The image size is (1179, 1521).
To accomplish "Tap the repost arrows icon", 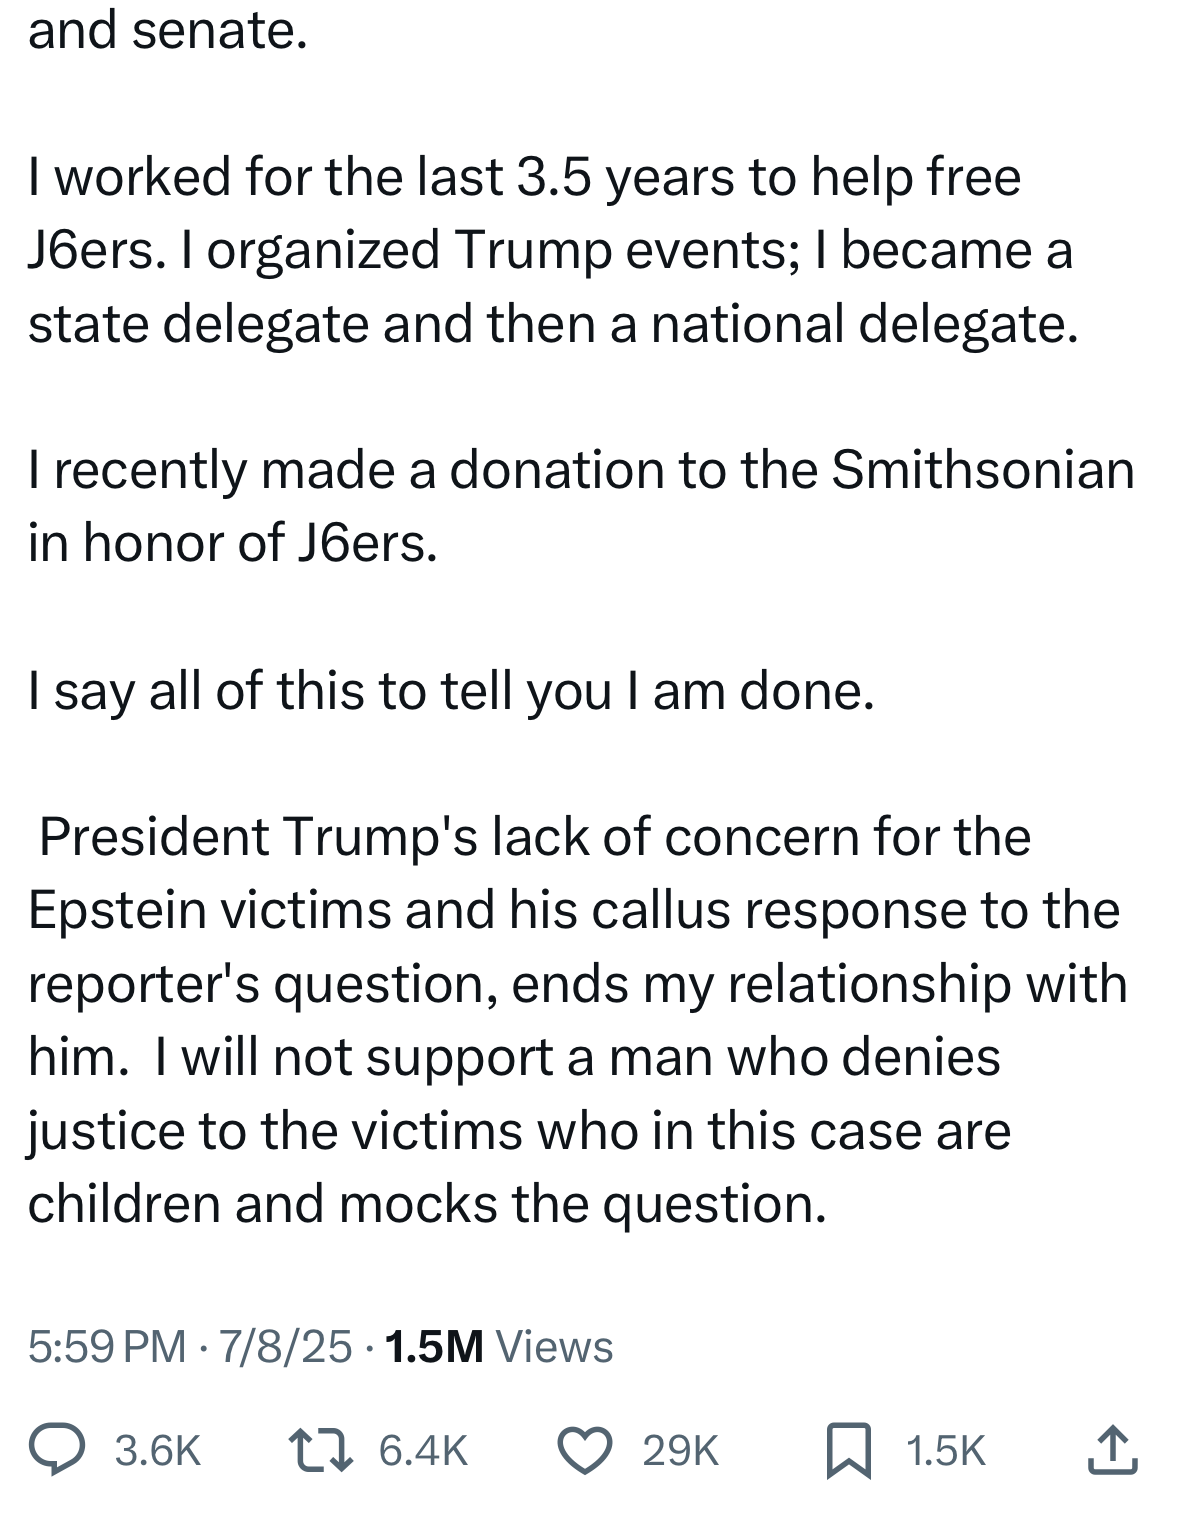I will [x=320, y=1451].
